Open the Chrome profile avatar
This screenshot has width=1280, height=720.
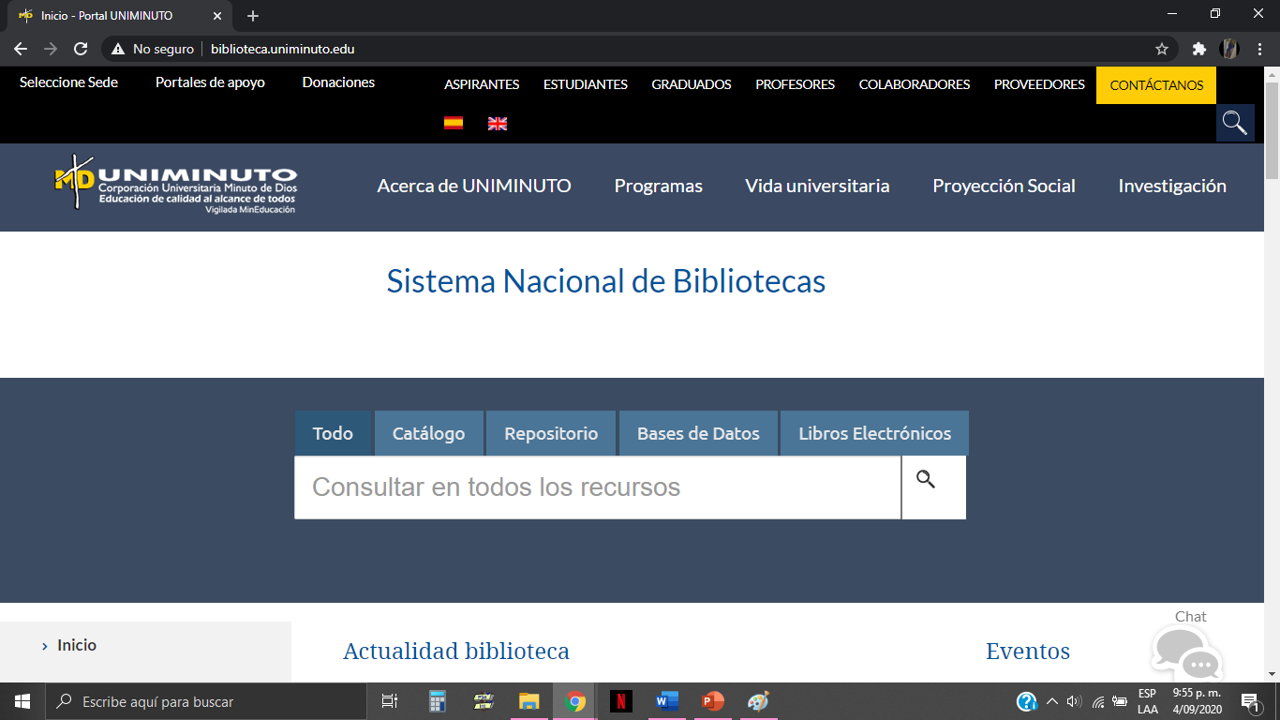pos(1229,48)
